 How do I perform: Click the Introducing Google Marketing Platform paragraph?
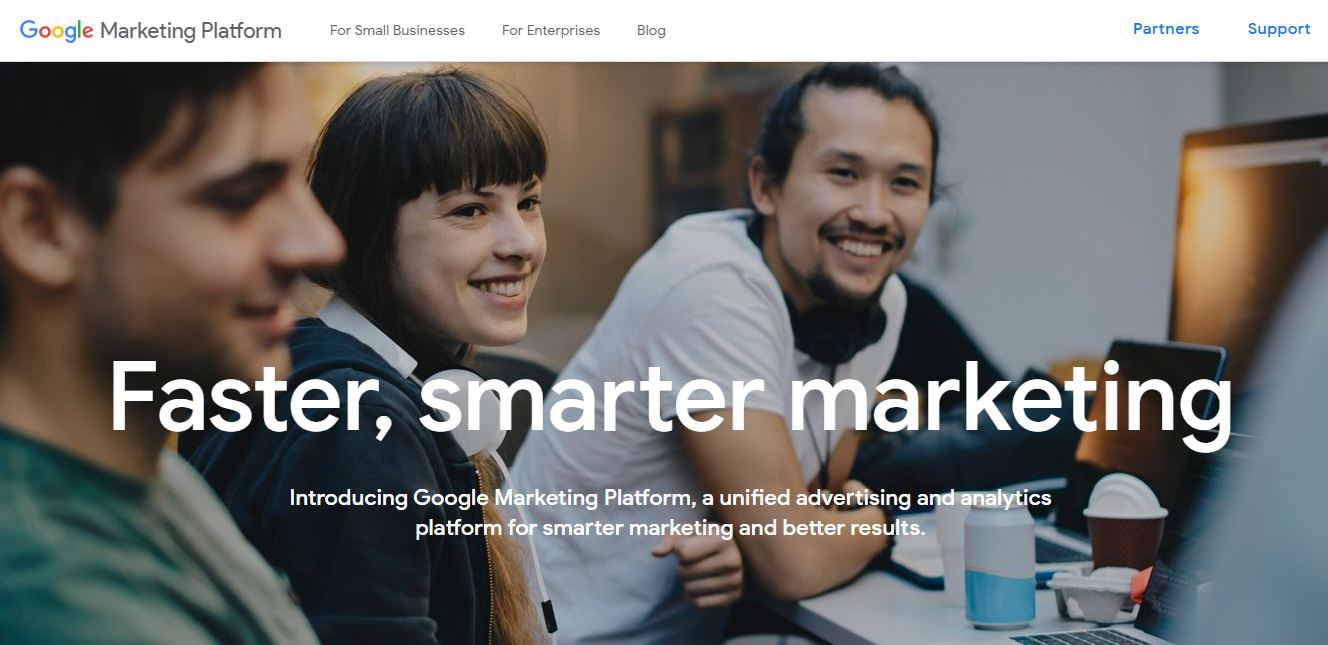[670, 512]
